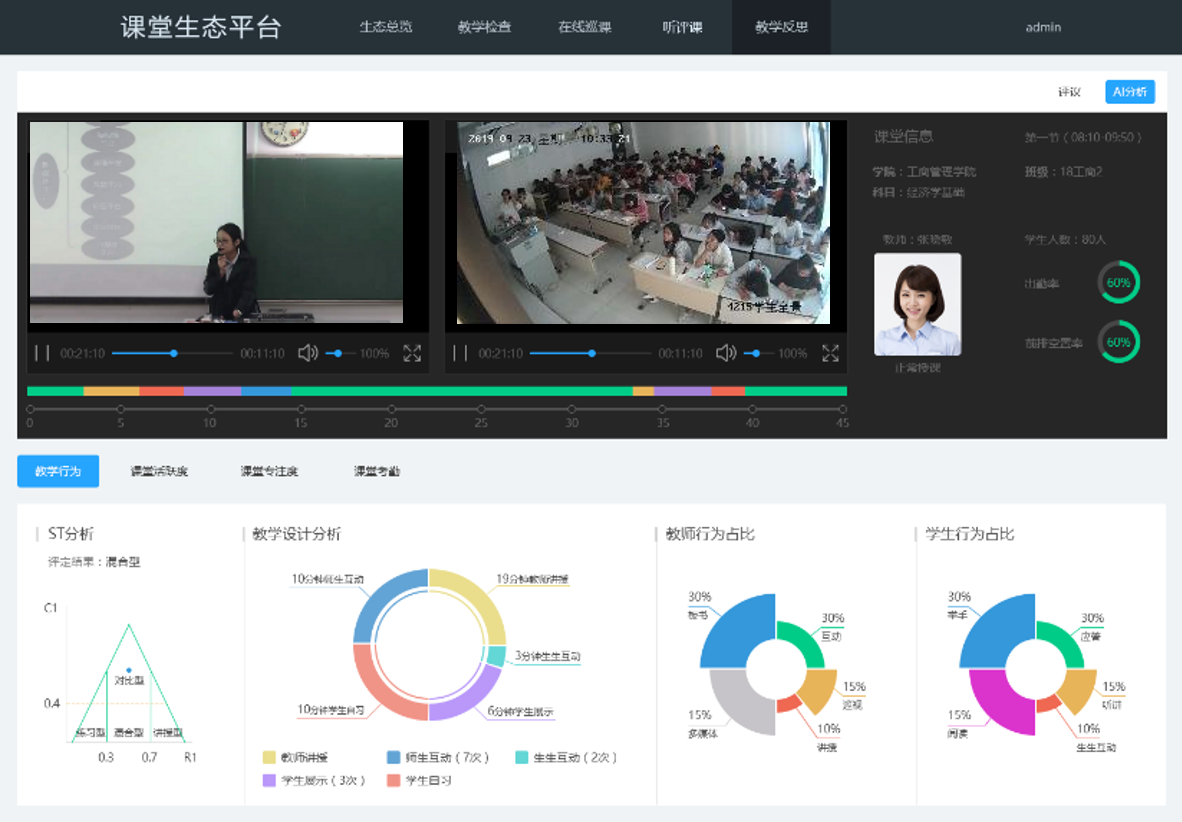Click the AI分析 button
The width and height of the screenshot is (1182, 822).
pos(1129,91)
